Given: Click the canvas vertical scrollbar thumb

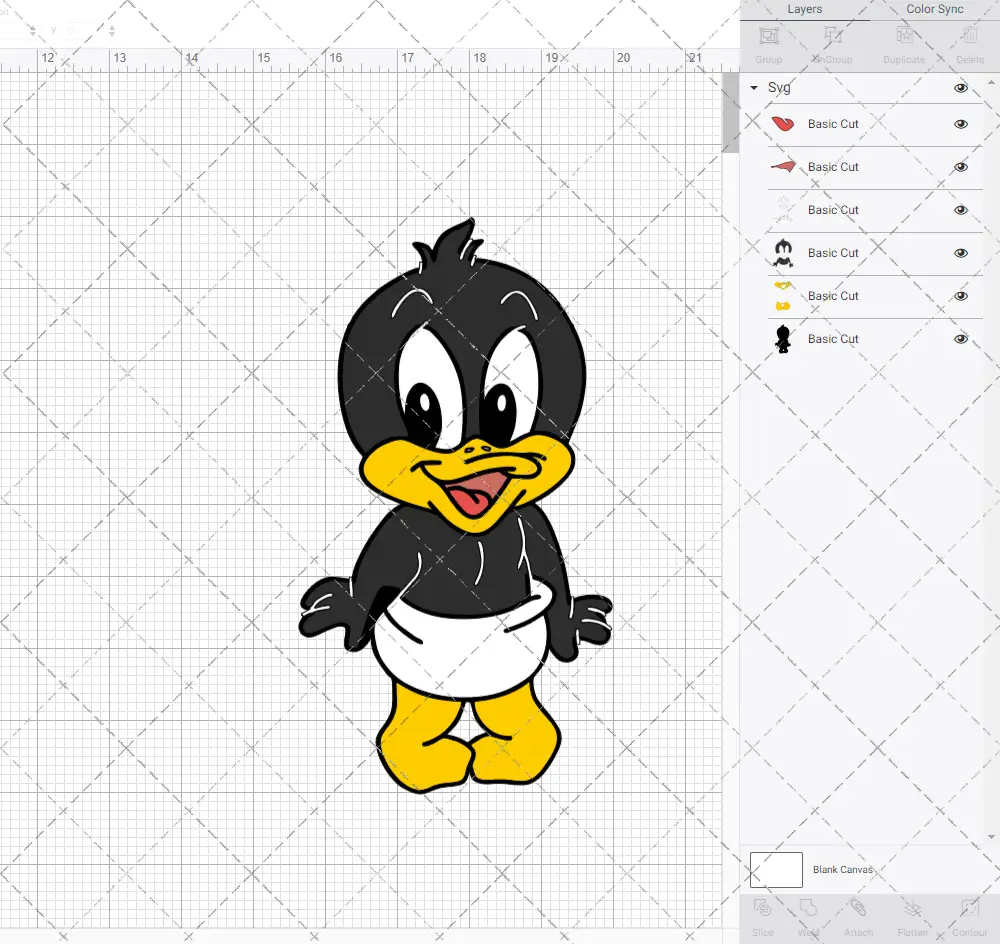Looking at the screenshot, I should click(x=730, y=112).
